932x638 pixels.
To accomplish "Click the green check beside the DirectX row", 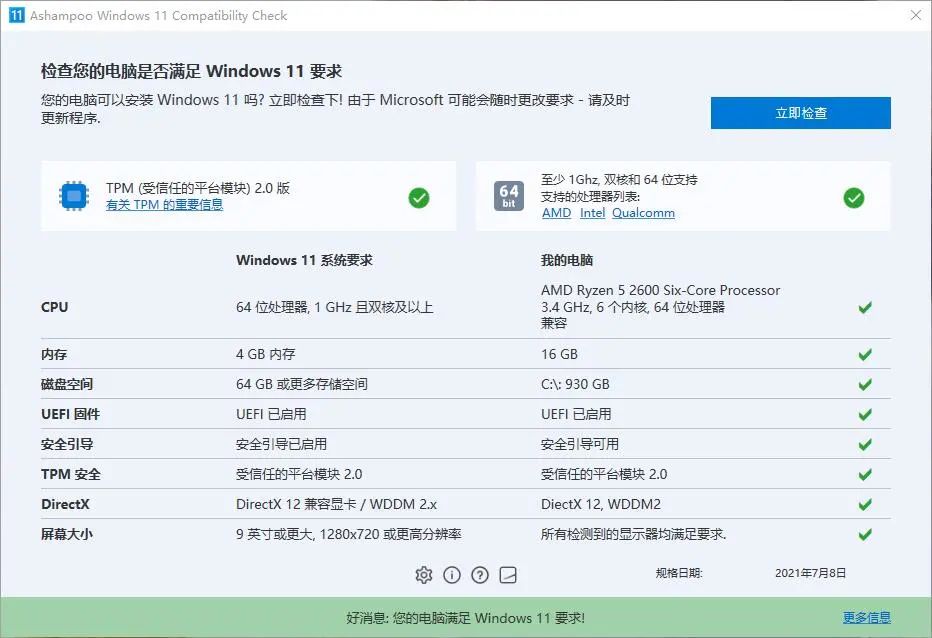I will tap(865, 504).
